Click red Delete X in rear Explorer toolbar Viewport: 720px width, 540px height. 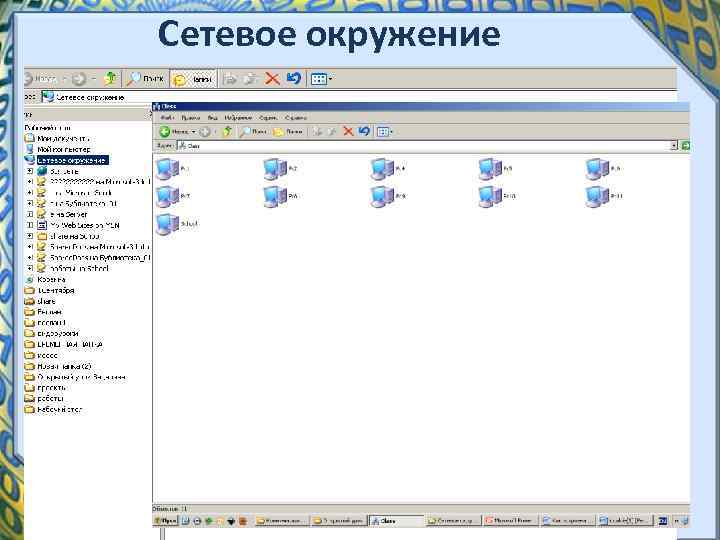pos(272,79)
